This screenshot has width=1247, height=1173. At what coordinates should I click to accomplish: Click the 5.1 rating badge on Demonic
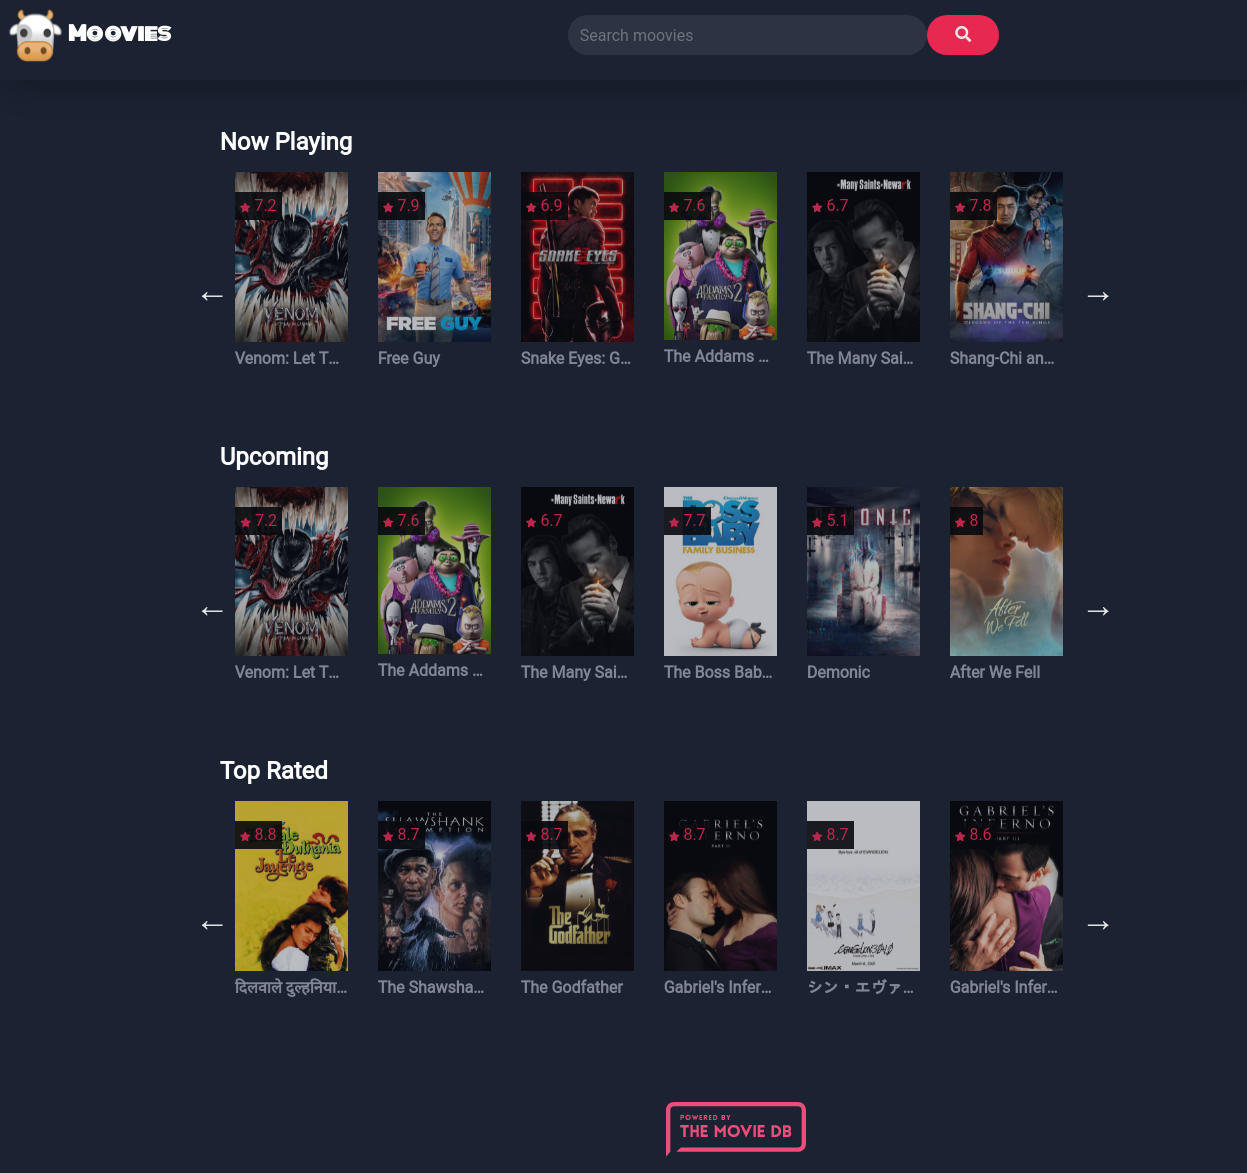click(x=831, y=521)
